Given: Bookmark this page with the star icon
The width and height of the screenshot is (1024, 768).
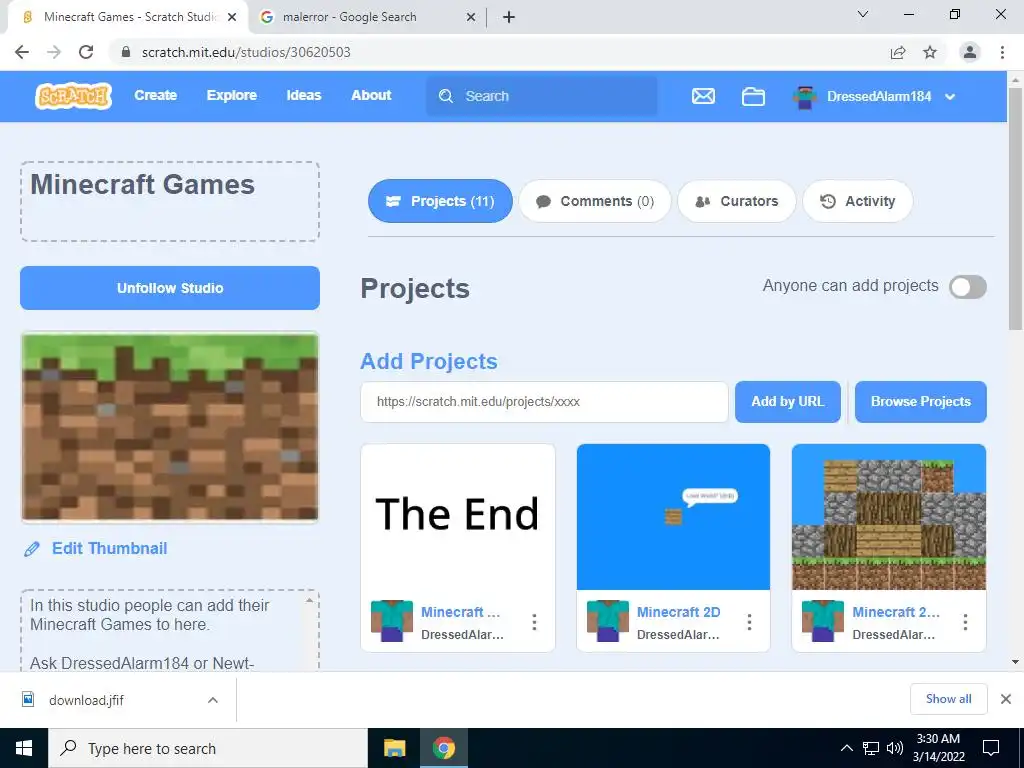Looking at the screenshot, I should click(x=930, y=52).
